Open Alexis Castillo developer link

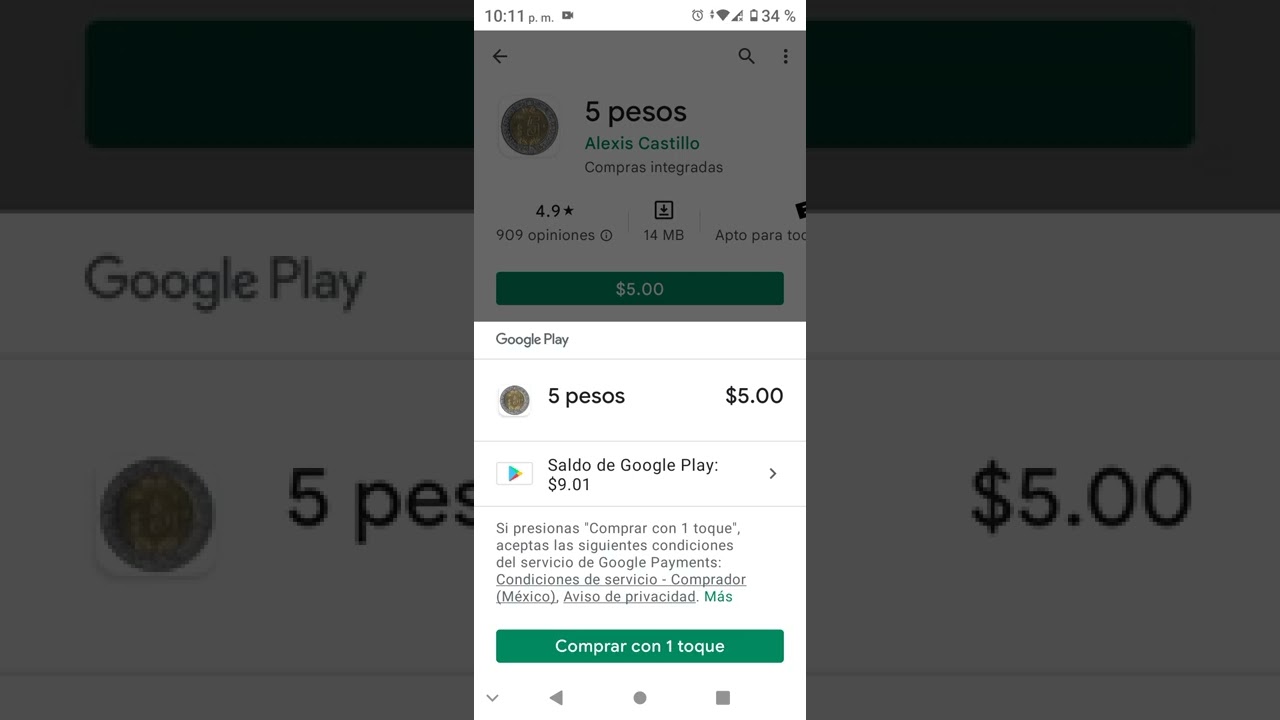point(642,143)
